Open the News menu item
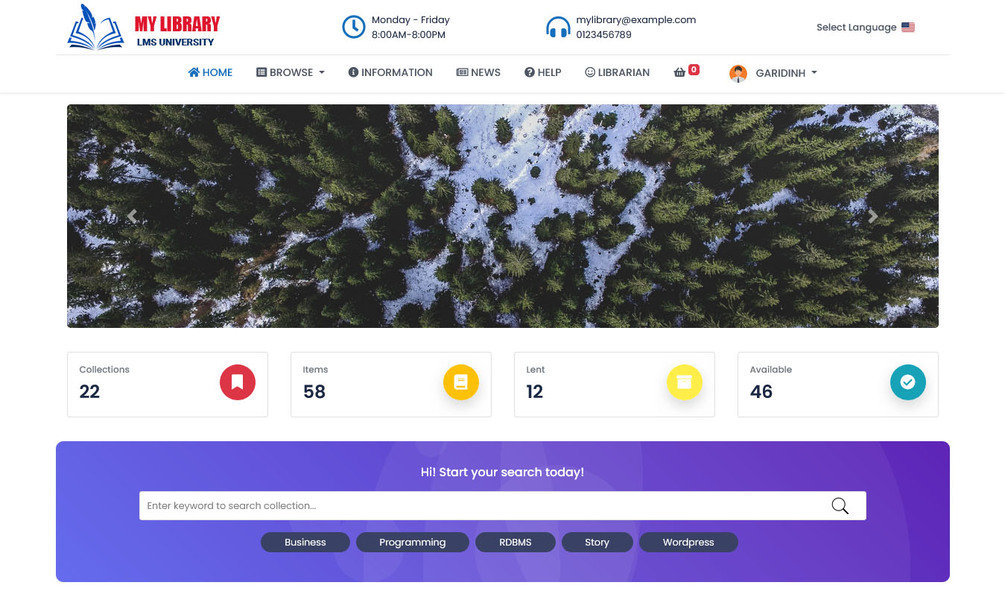This screenshot has height=594, width=1005. (x=478, y=72)
